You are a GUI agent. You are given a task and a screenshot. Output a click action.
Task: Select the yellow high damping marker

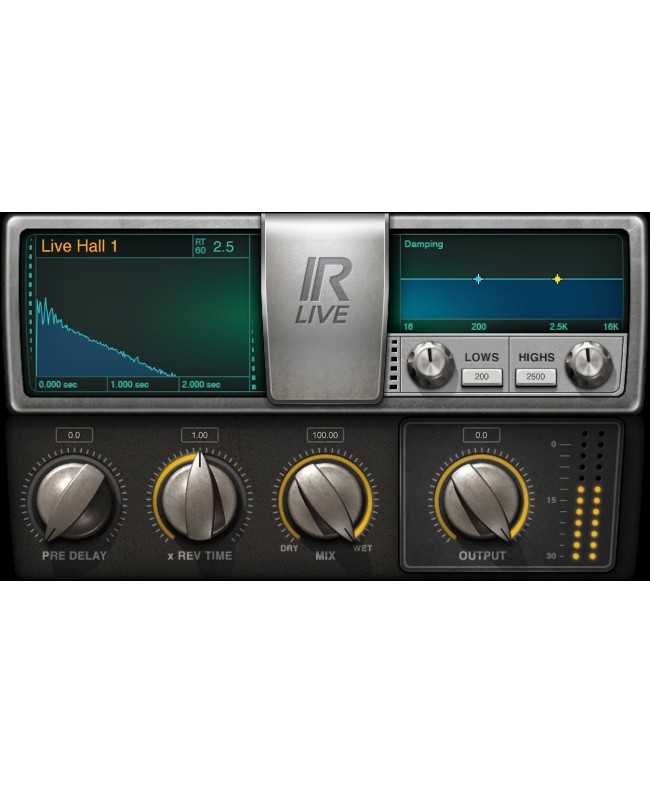(557, 279)
